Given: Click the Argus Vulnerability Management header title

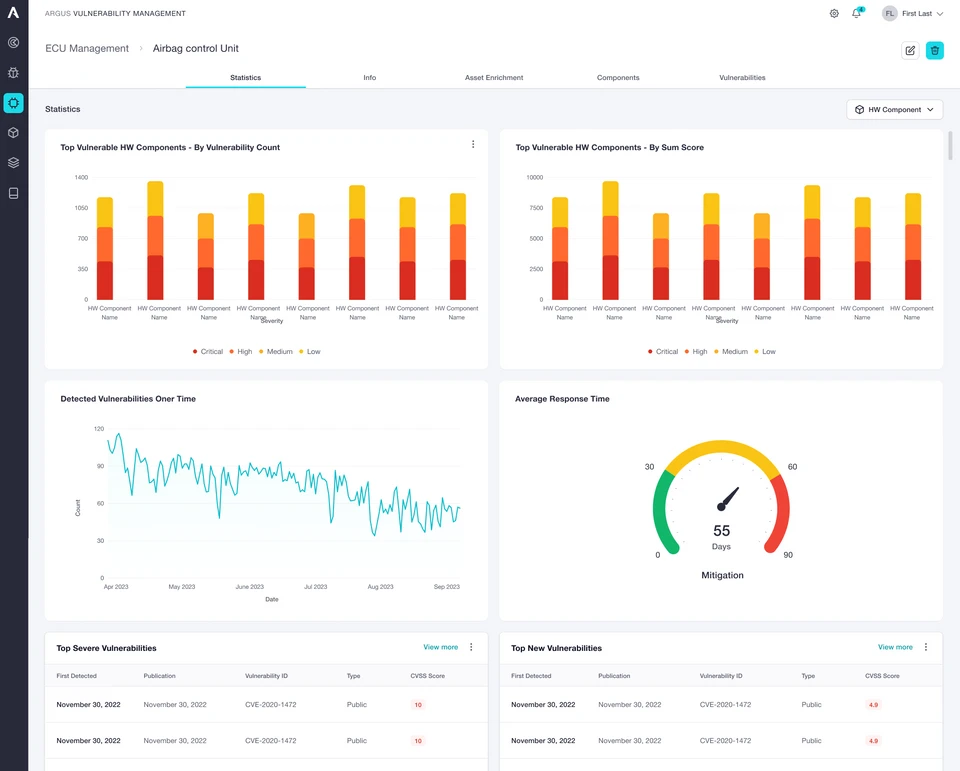Looking at the screenshot, I should pos(115,13).
